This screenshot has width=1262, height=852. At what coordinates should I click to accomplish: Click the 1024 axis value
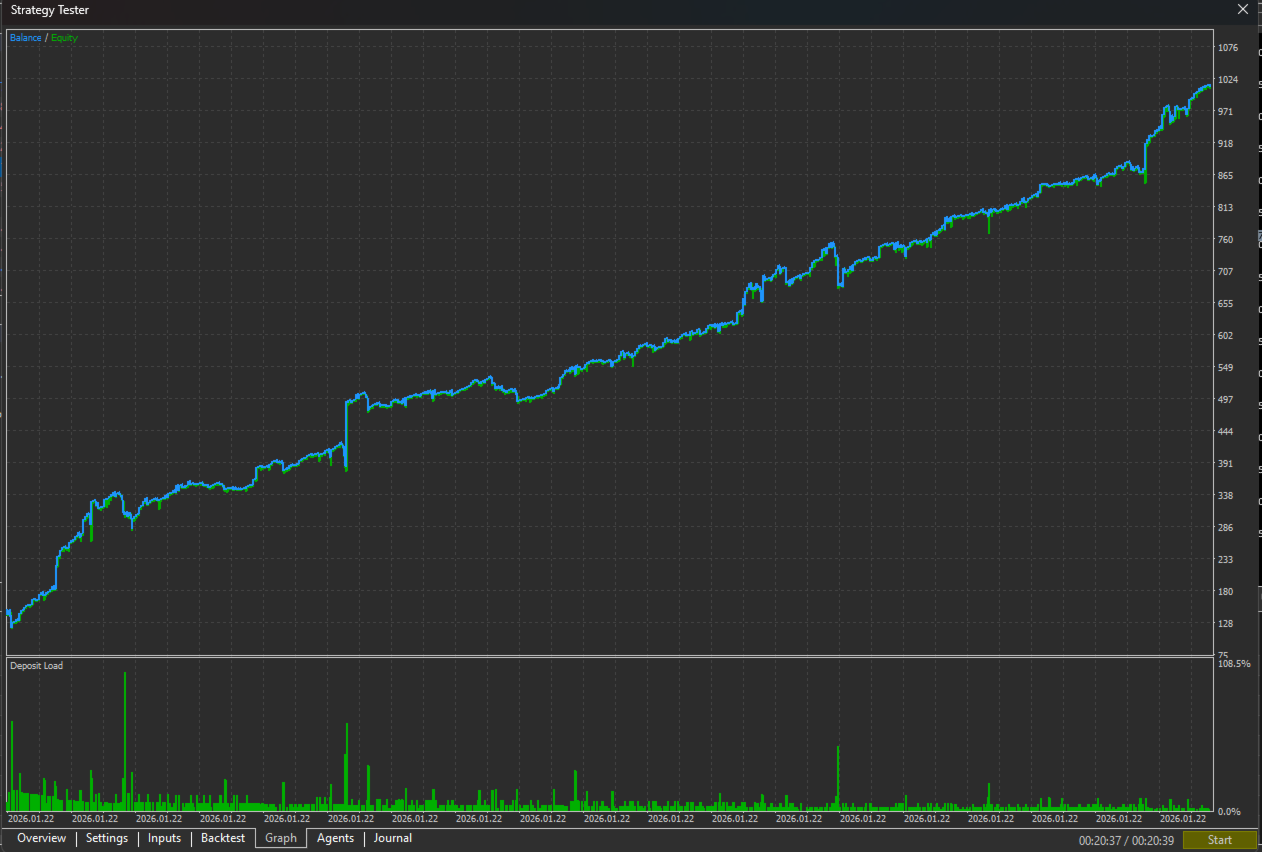(1228, 80)
